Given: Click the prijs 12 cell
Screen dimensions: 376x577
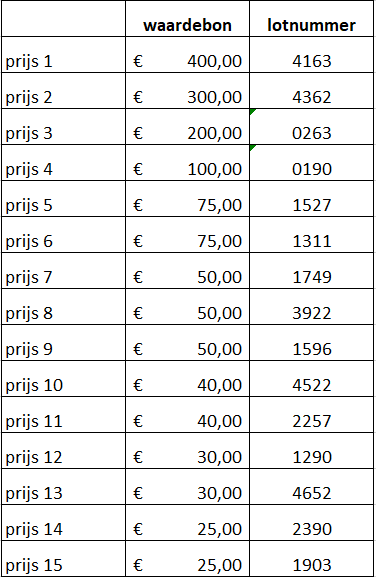Looking at the screenshot, I should click(63, 451).
